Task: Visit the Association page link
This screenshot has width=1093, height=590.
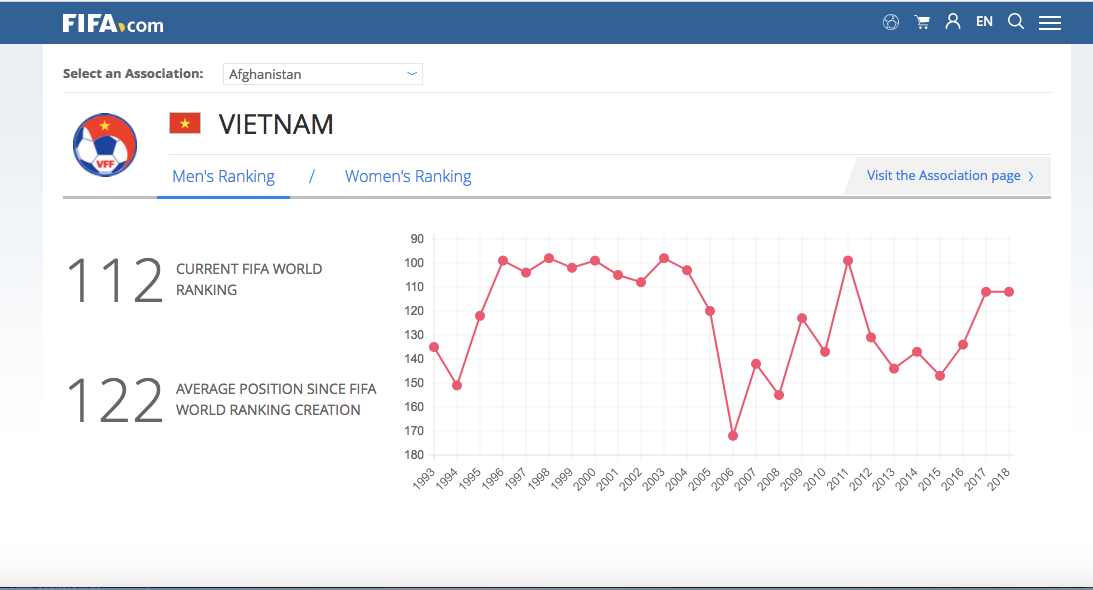Action: [944, 176]
